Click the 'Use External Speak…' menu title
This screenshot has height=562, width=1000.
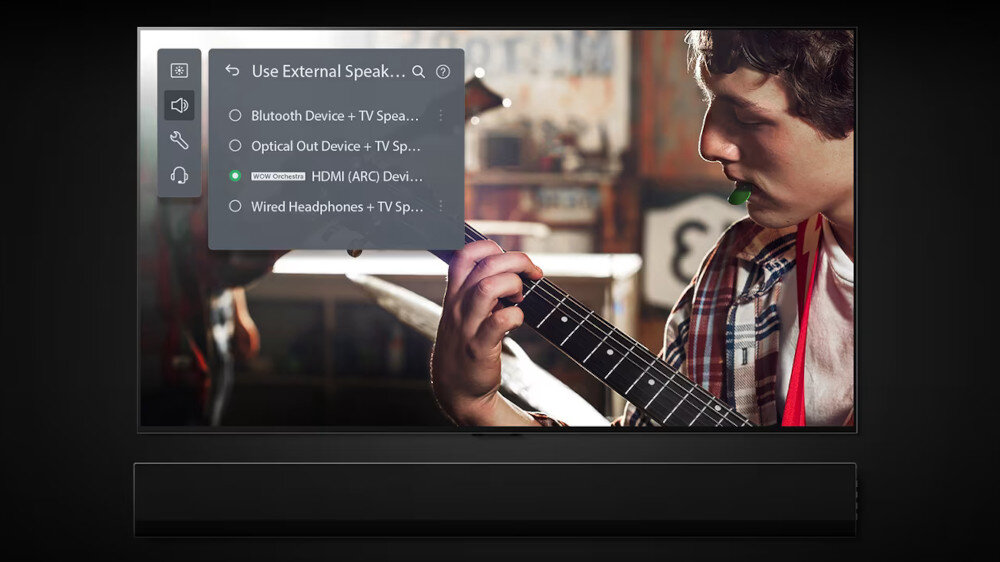(x=328, y=72)
